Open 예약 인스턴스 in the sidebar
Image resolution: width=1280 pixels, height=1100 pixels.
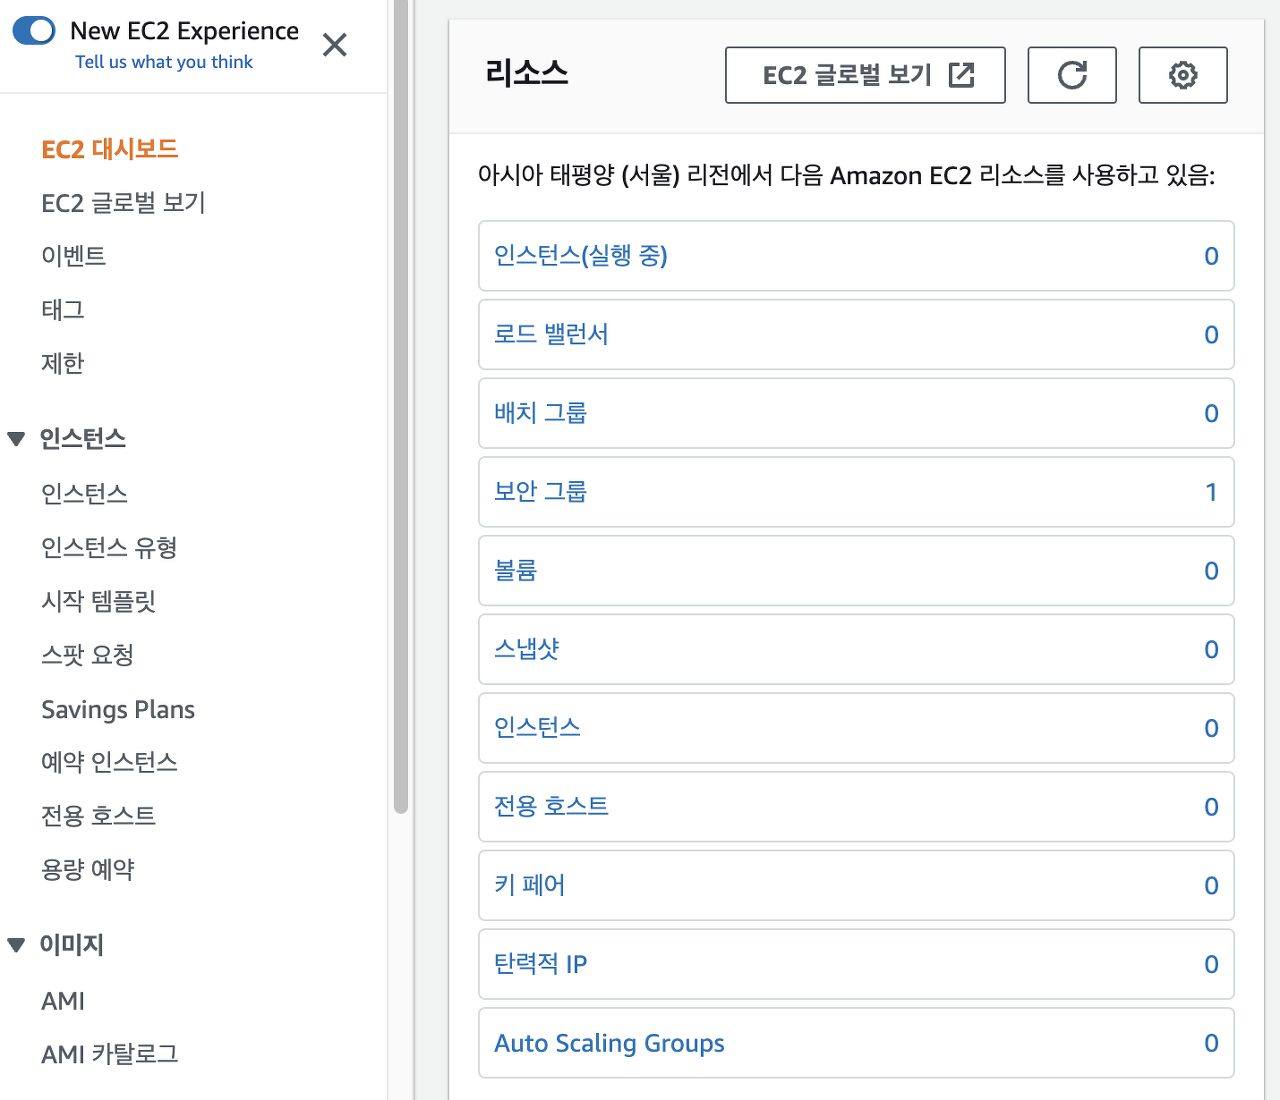point(109,762)
